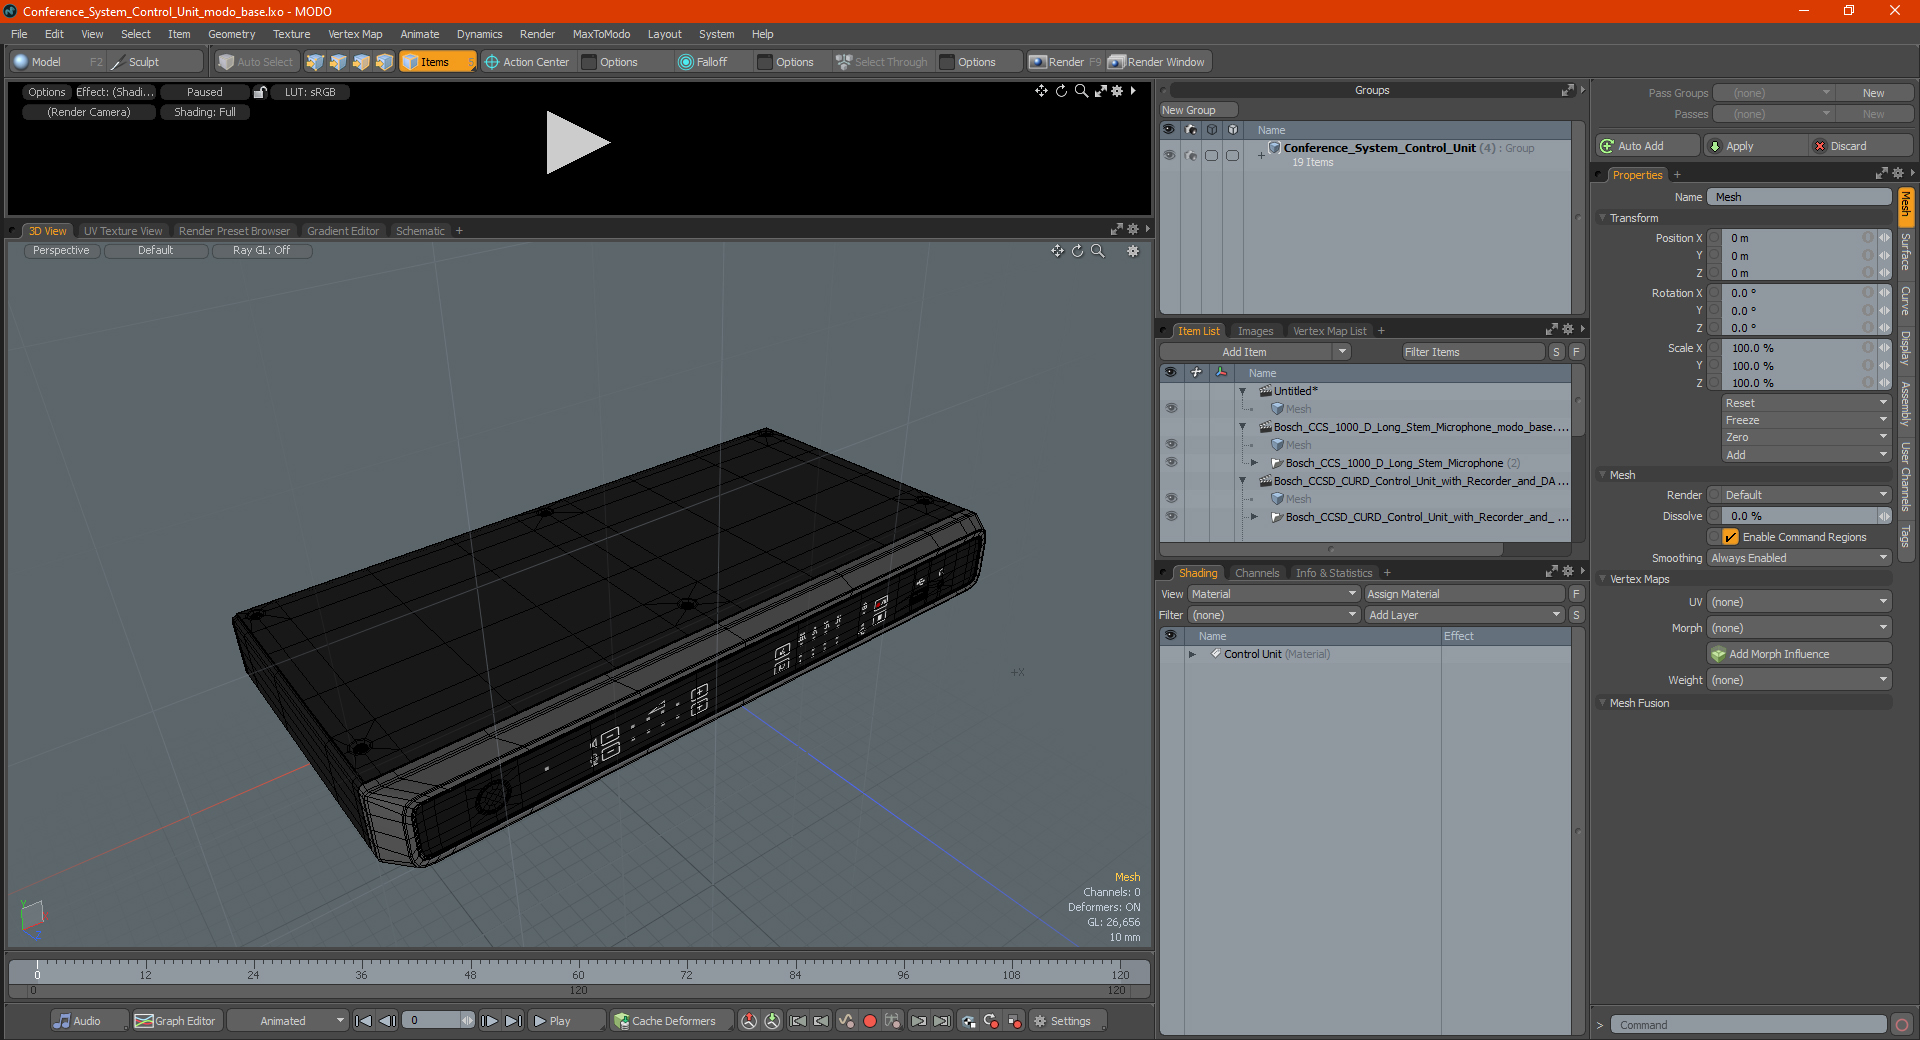This screenshot has width=1920, height=1040.
Task: Toggle Enable Command Regions checkbox
Action: point(1730,537)
